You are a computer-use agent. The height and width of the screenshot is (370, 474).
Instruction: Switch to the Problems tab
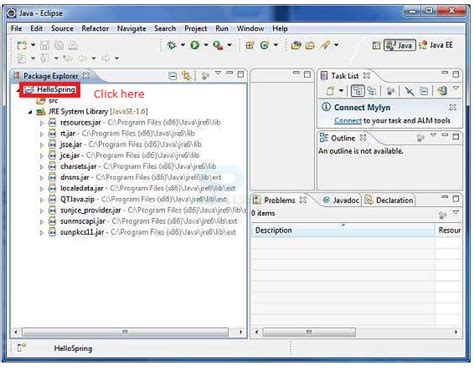tap(279, 200)
